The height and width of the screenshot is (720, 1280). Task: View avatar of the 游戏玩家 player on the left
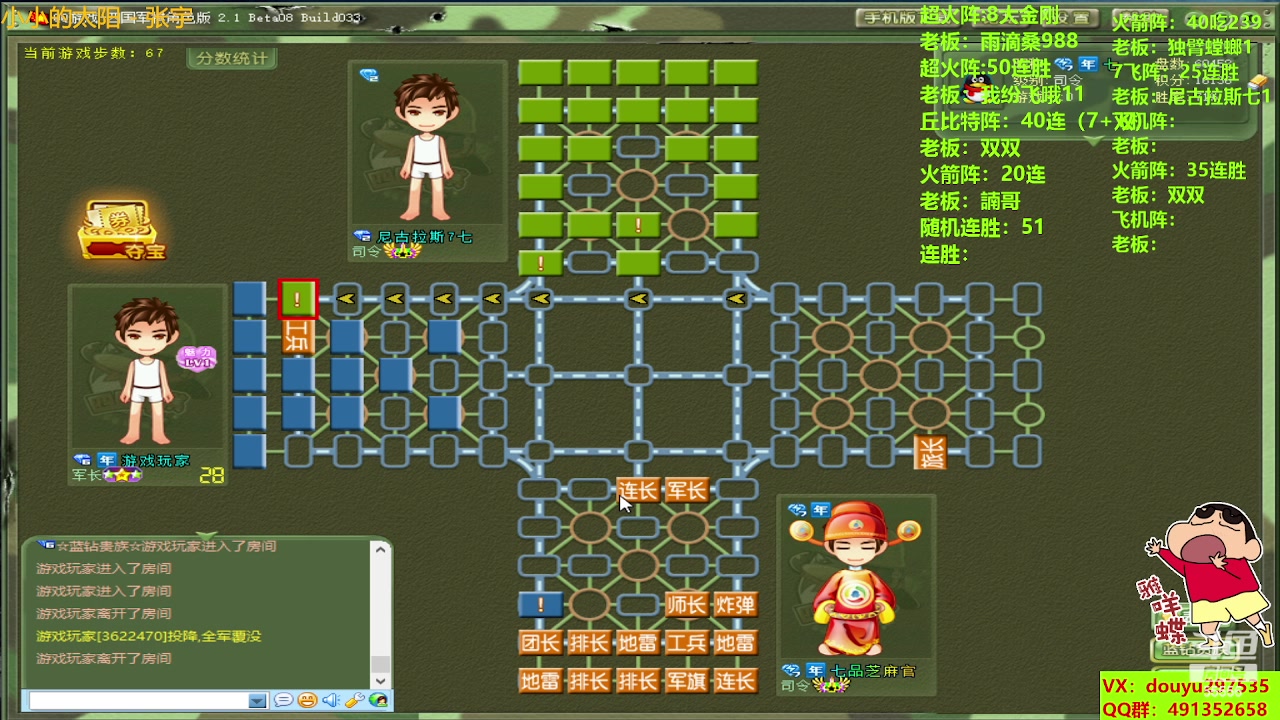(148, 370)
